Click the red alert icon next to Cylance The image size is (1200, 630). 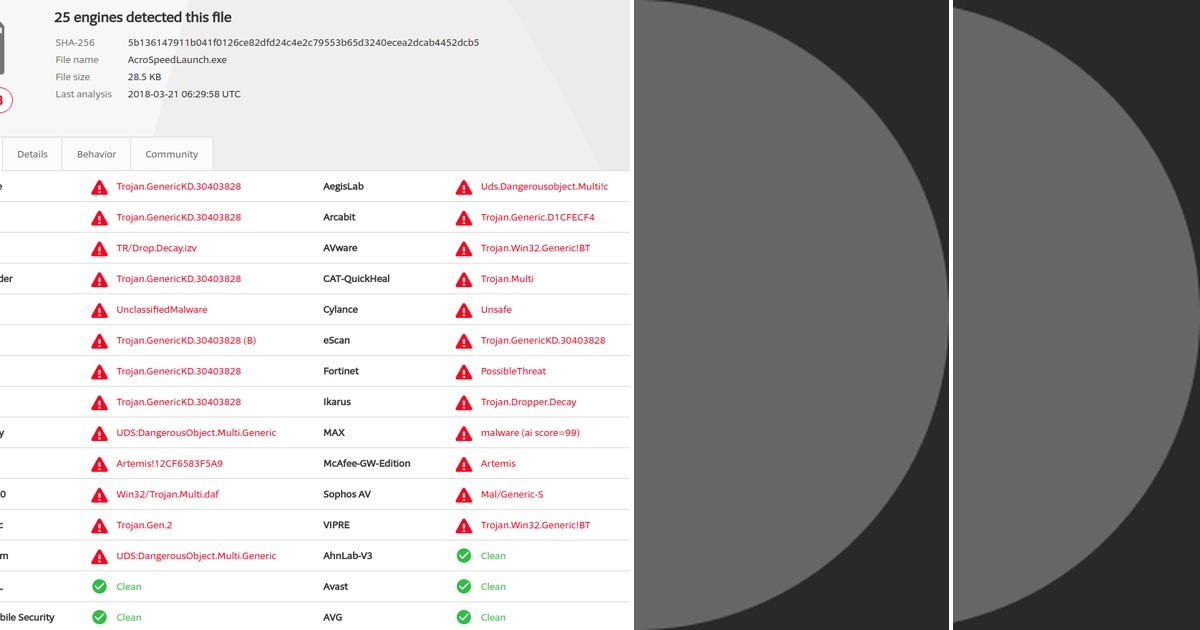pyautogui.click(x=463, y=309)
